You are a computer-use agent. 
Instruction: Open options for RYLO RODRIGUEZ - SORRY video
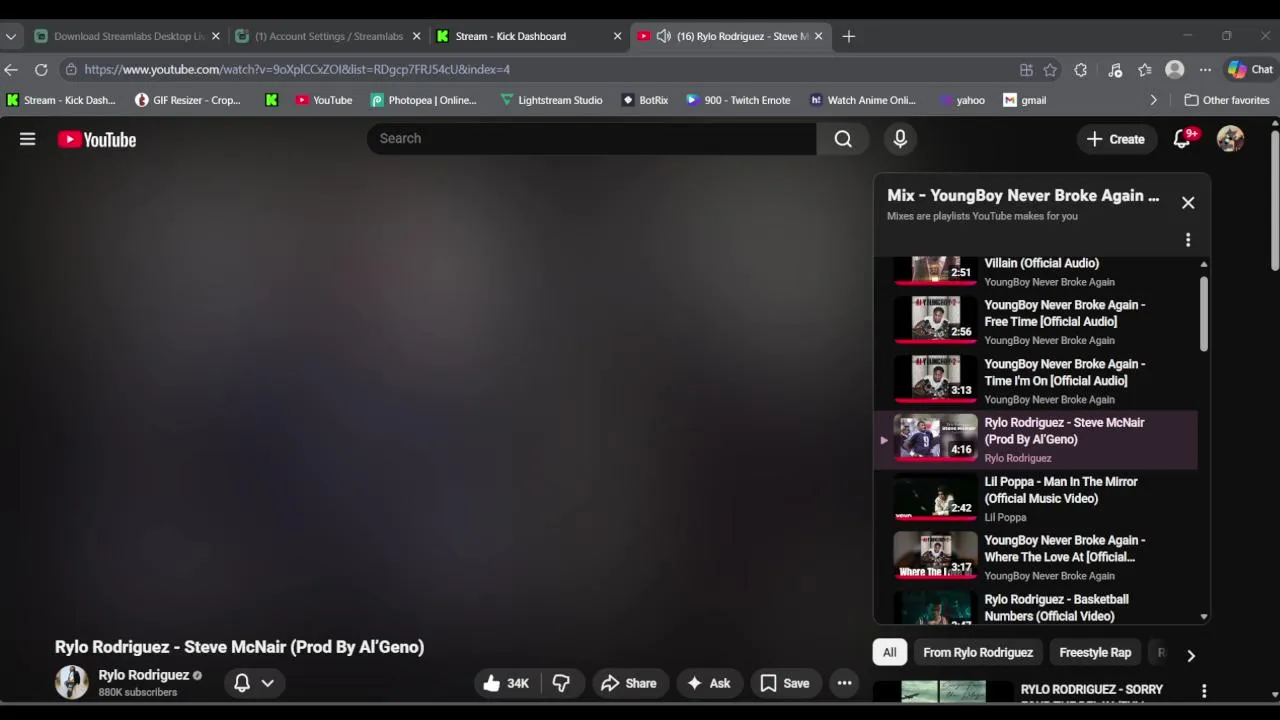[1204, 691]
